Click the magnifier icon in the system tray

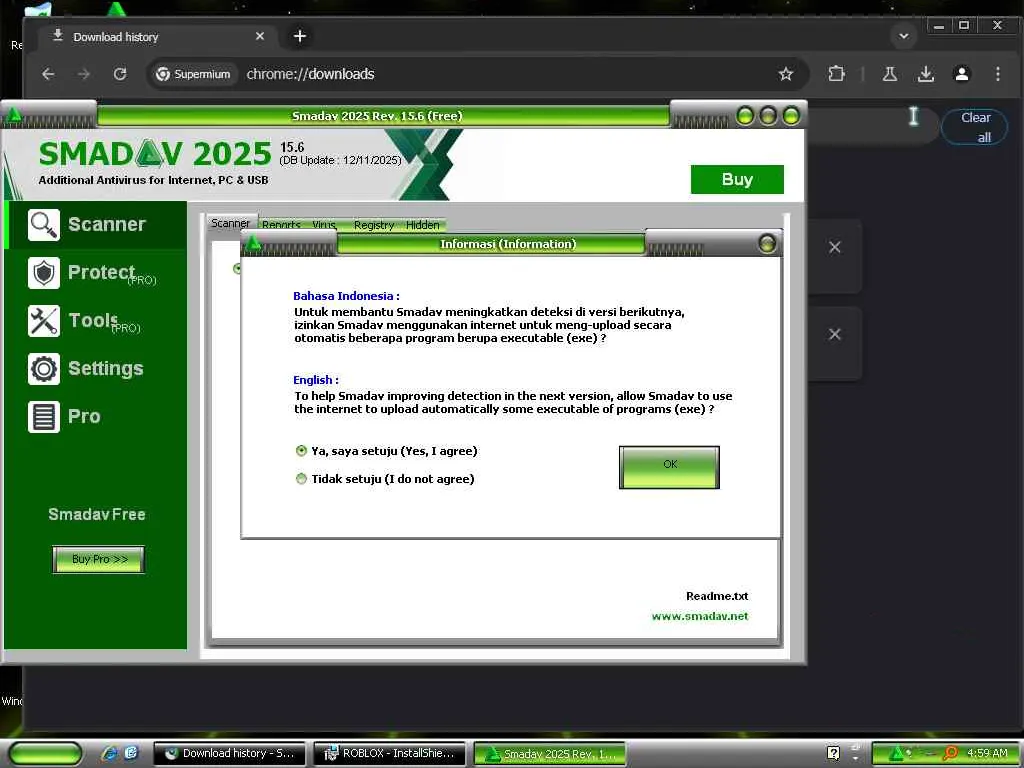[x=950, y=753]
